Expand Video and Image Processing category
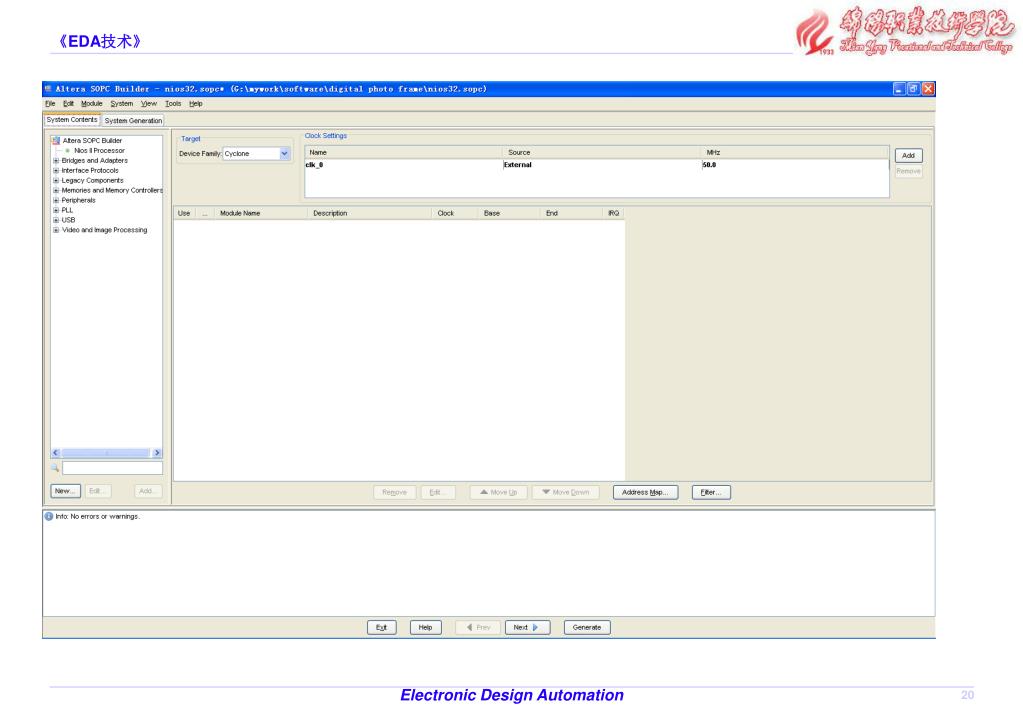Viewport: 1023px width, 708px height. tap(56, 230)
